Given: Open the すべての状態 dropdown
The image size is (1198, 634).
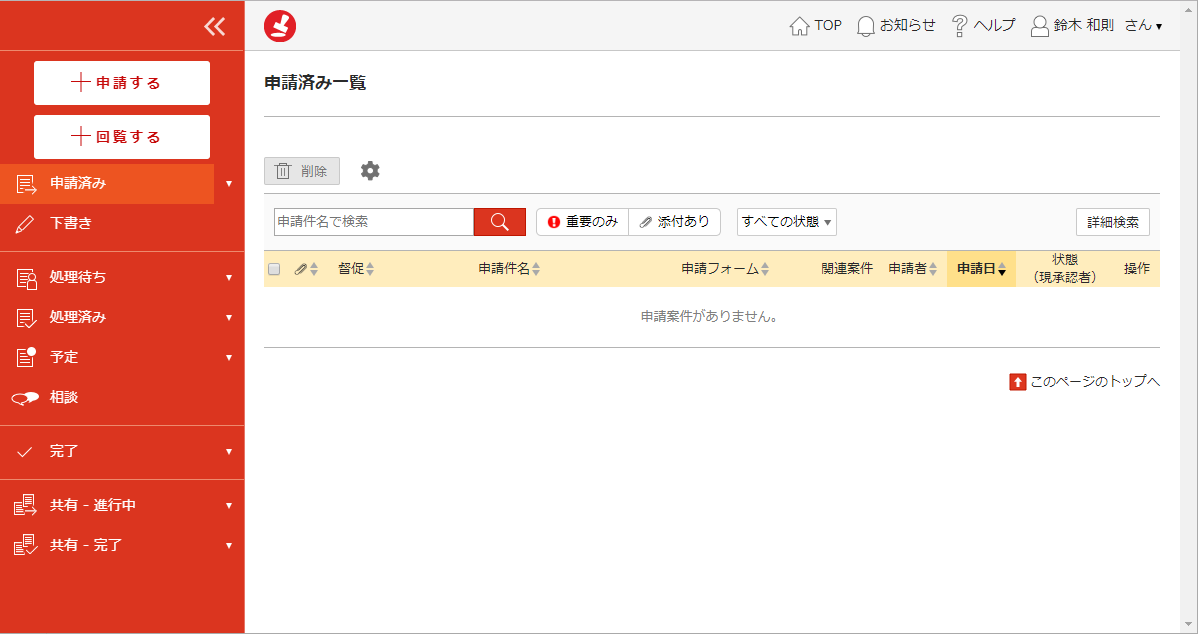Looking at the screenshot, I should click(x=786, y=222).
